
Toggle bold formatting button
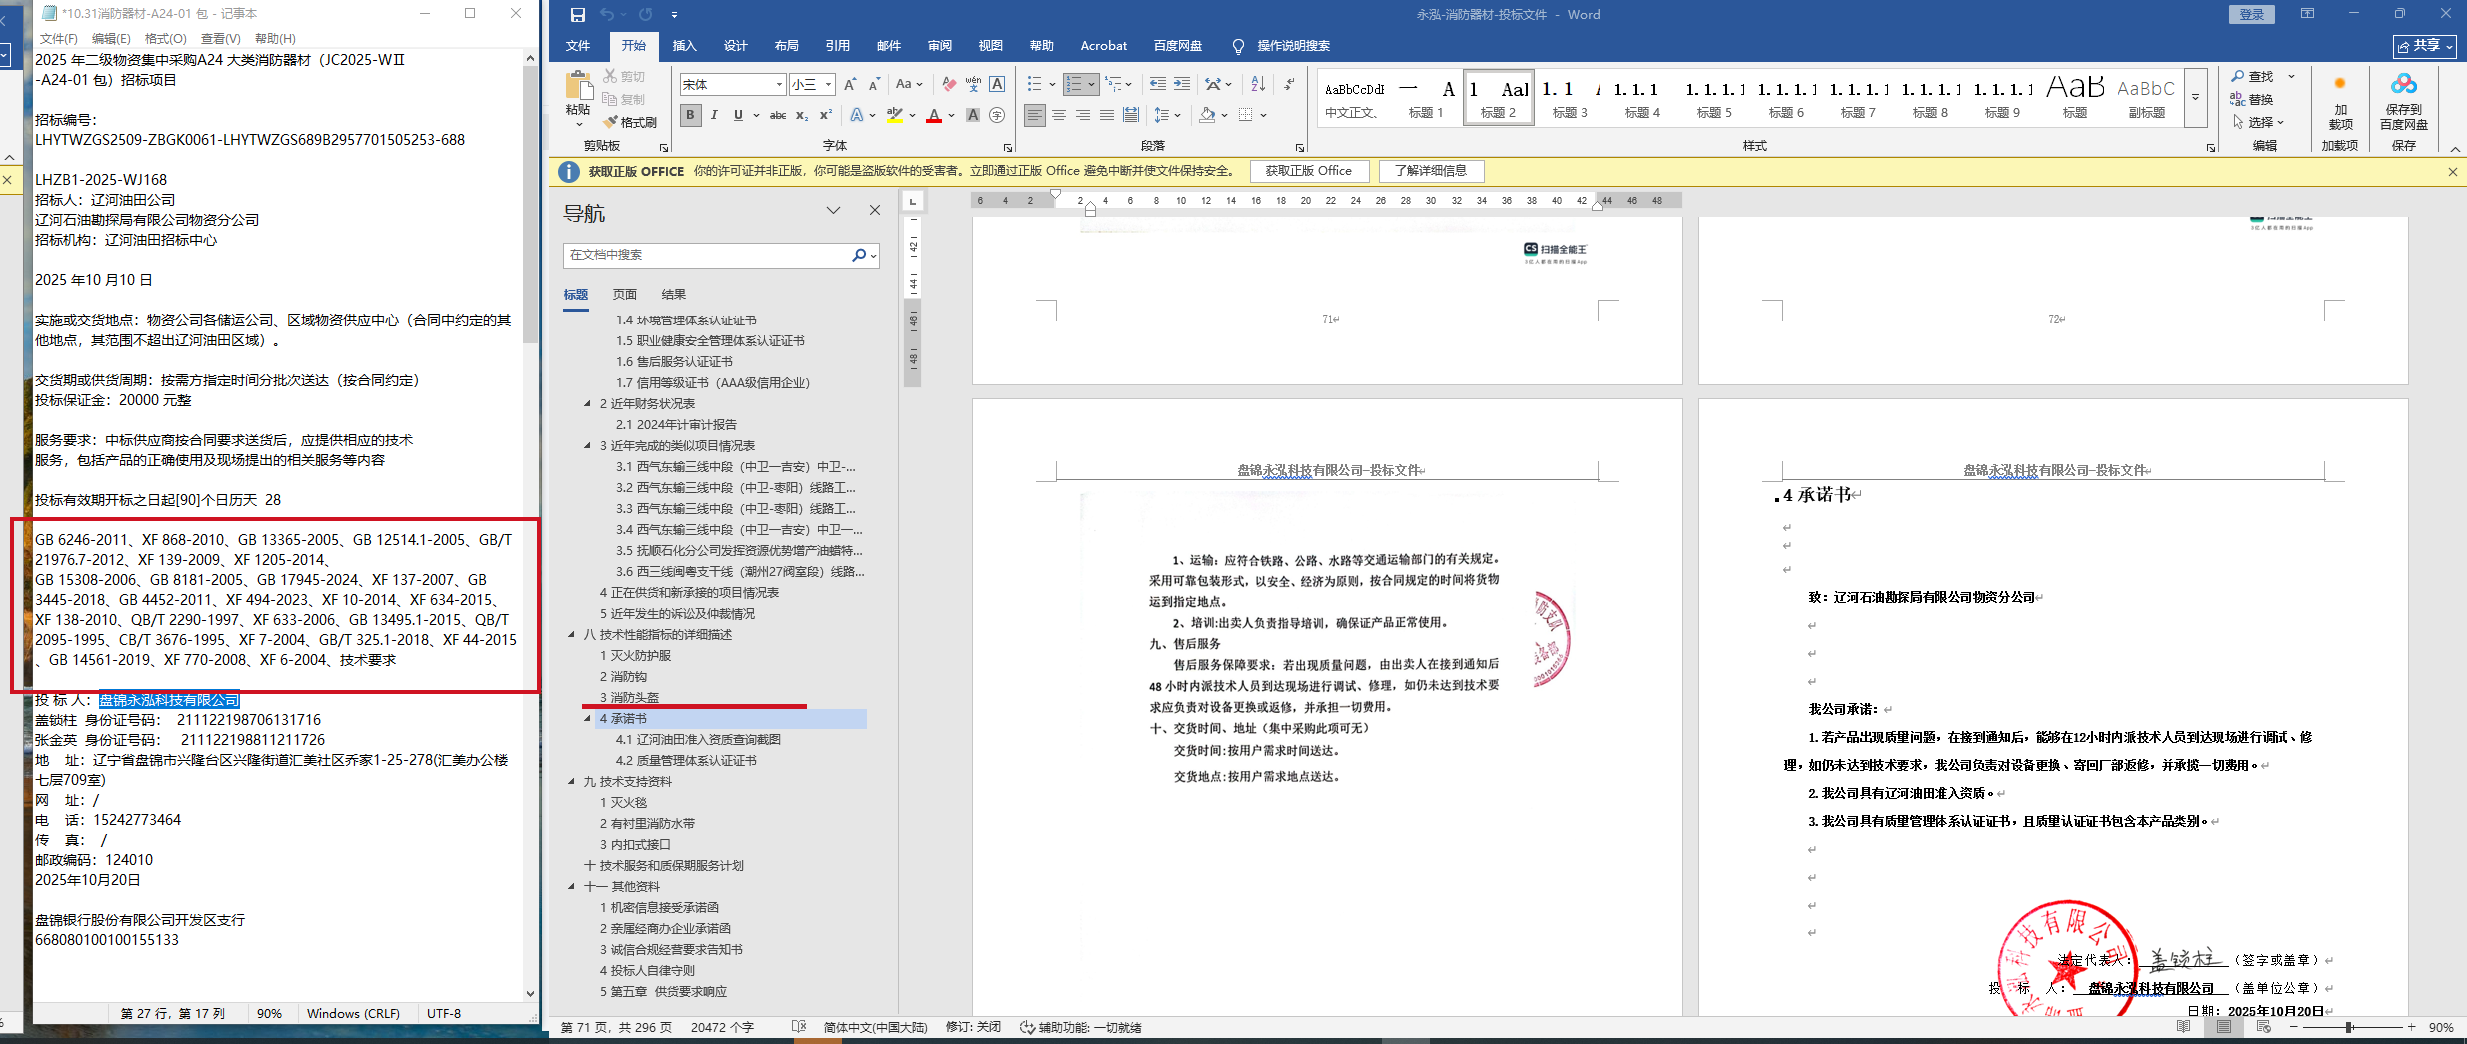tap(690, 116)
